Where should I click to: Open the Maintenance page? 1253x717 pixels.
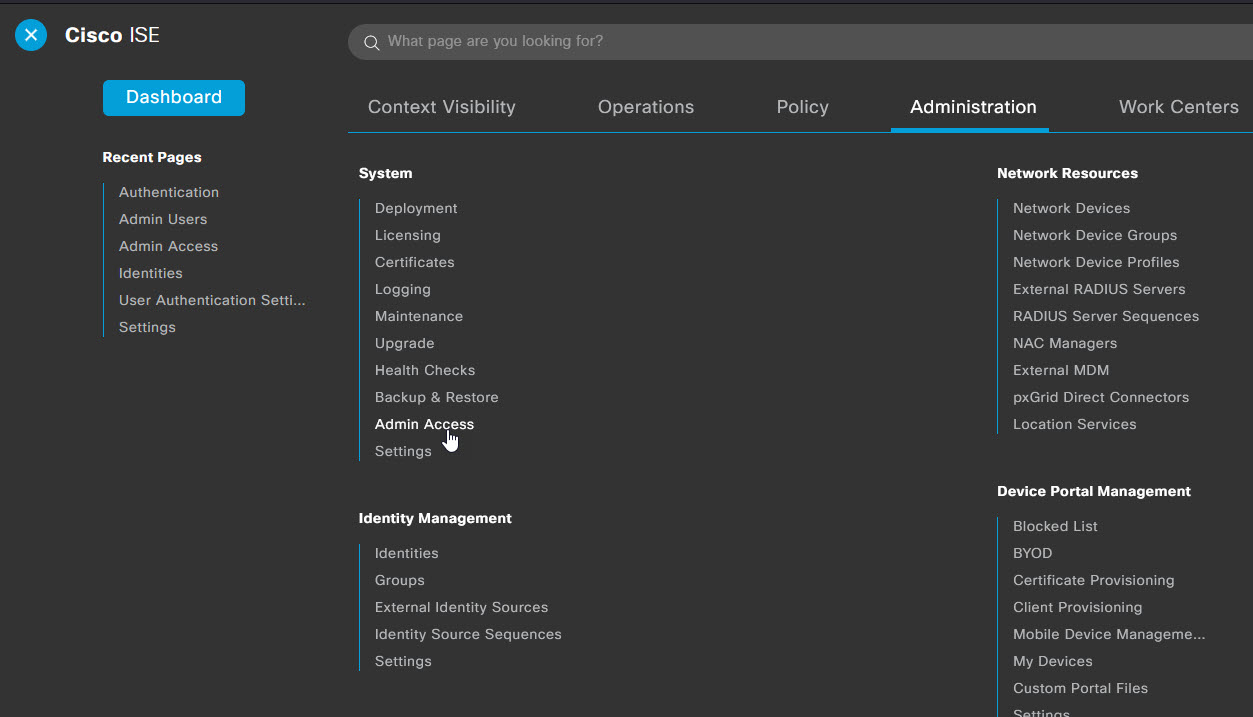(x=419, y=316)
